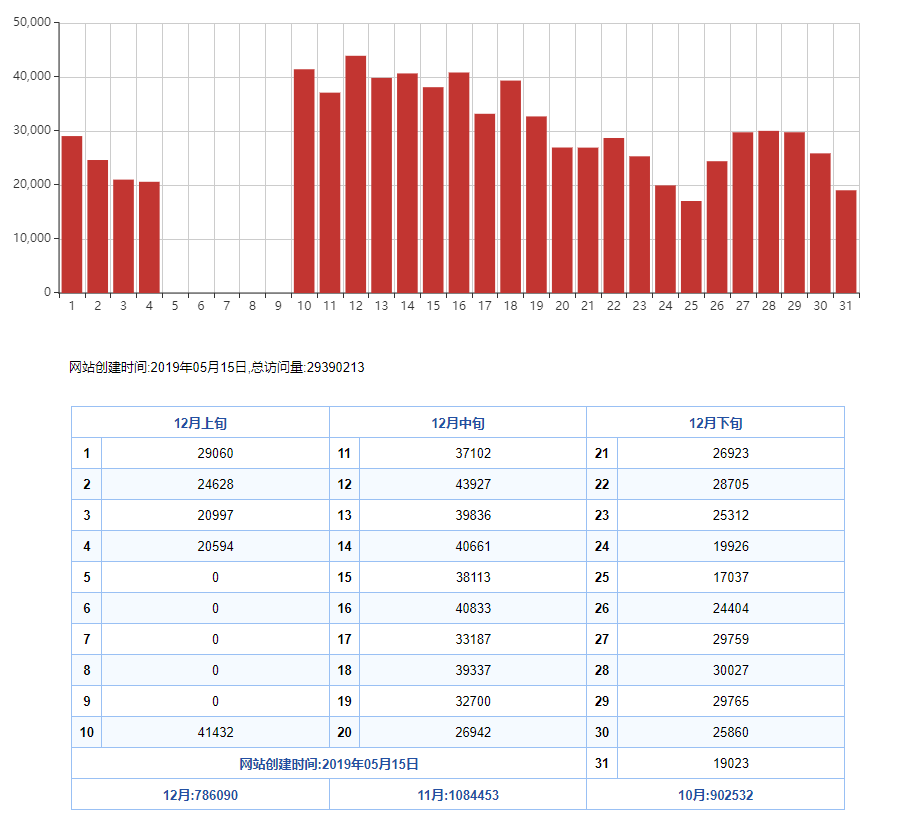The width and height of the screenshot is (915, 813).
Task: Click table value 39836
Action: click(473, 515)
